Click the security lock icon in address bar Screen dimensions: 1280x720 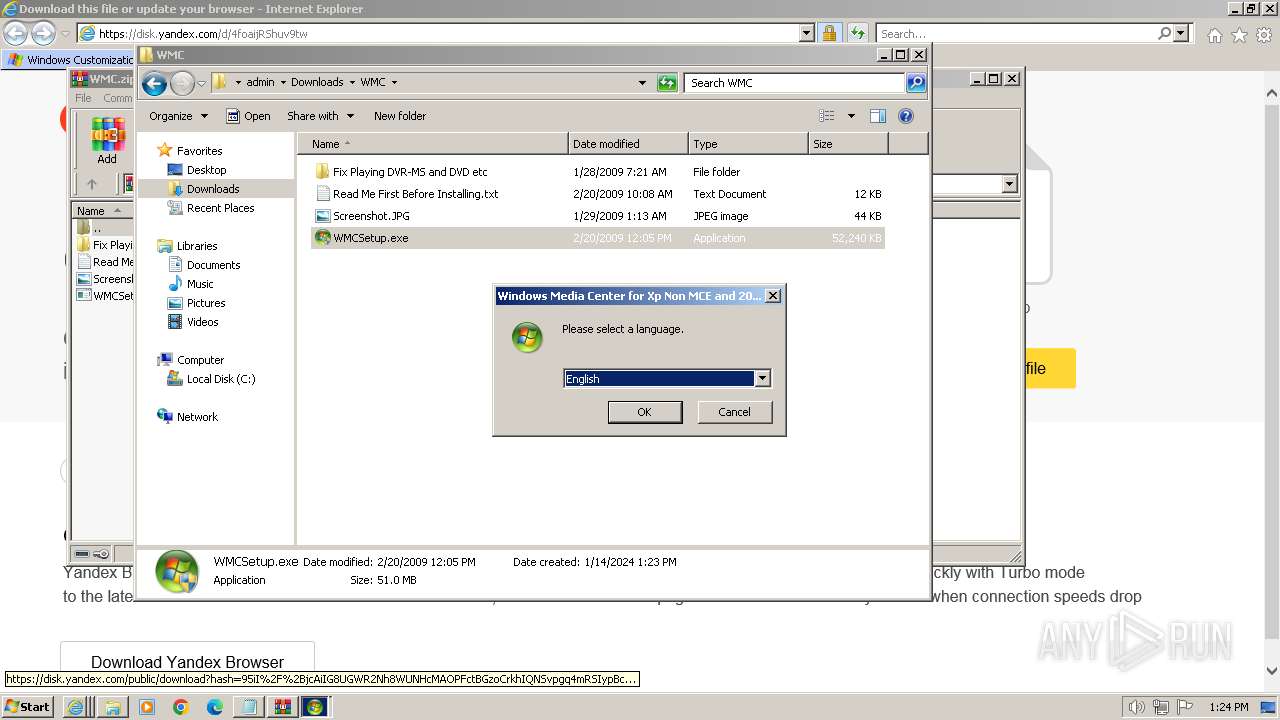(829, 33)
